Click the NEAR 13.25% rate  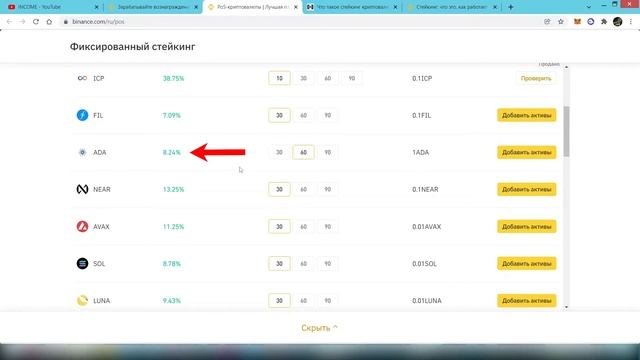(x=173, y=189)
